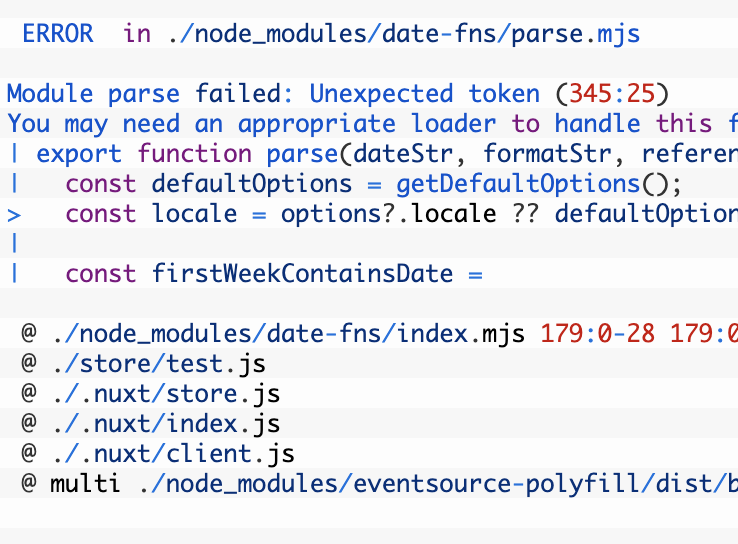
Task: Click the parse function name in the export line
Action: 302,154
